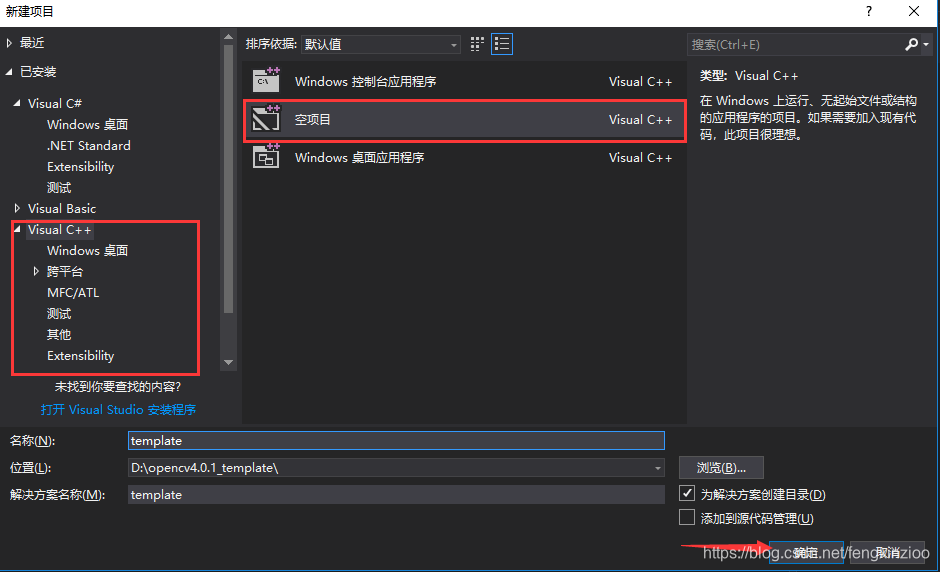Collapse the Visual C# tree node
This screenshot has height=572, width=940.
click(x=17, y=103)
